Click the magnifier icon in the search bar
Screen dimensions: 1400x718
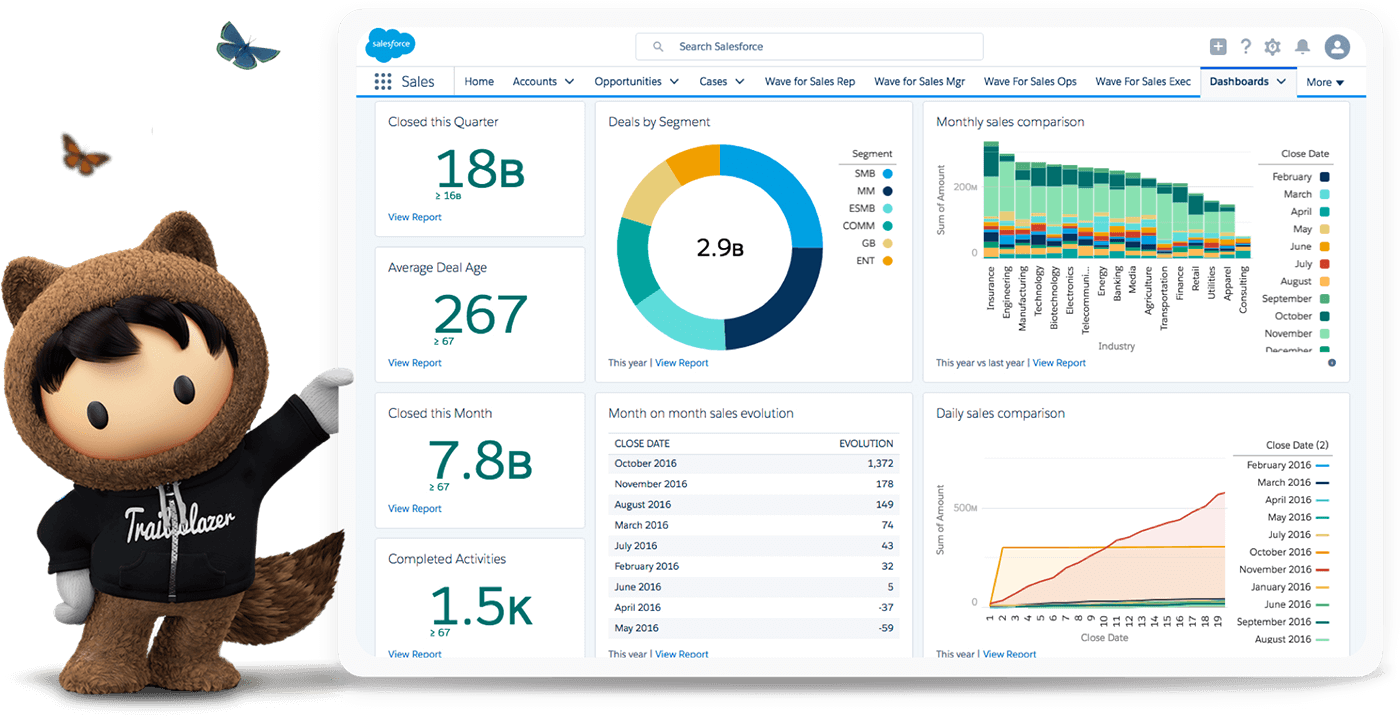[x=658, y=47]
